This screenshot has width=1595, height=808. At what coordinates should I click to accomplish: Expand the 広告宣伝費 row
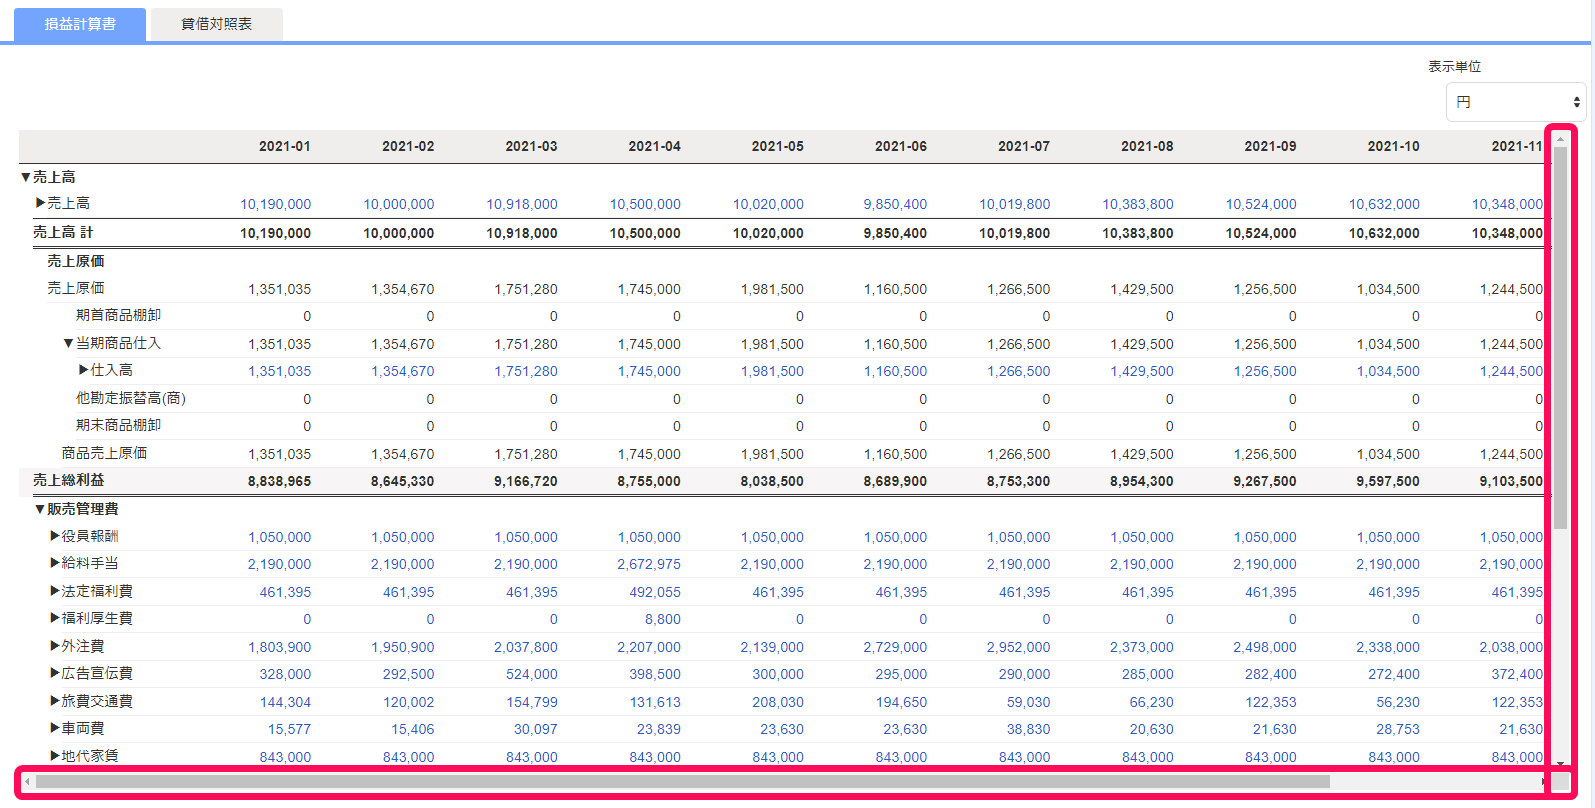[x=55, y=673]
